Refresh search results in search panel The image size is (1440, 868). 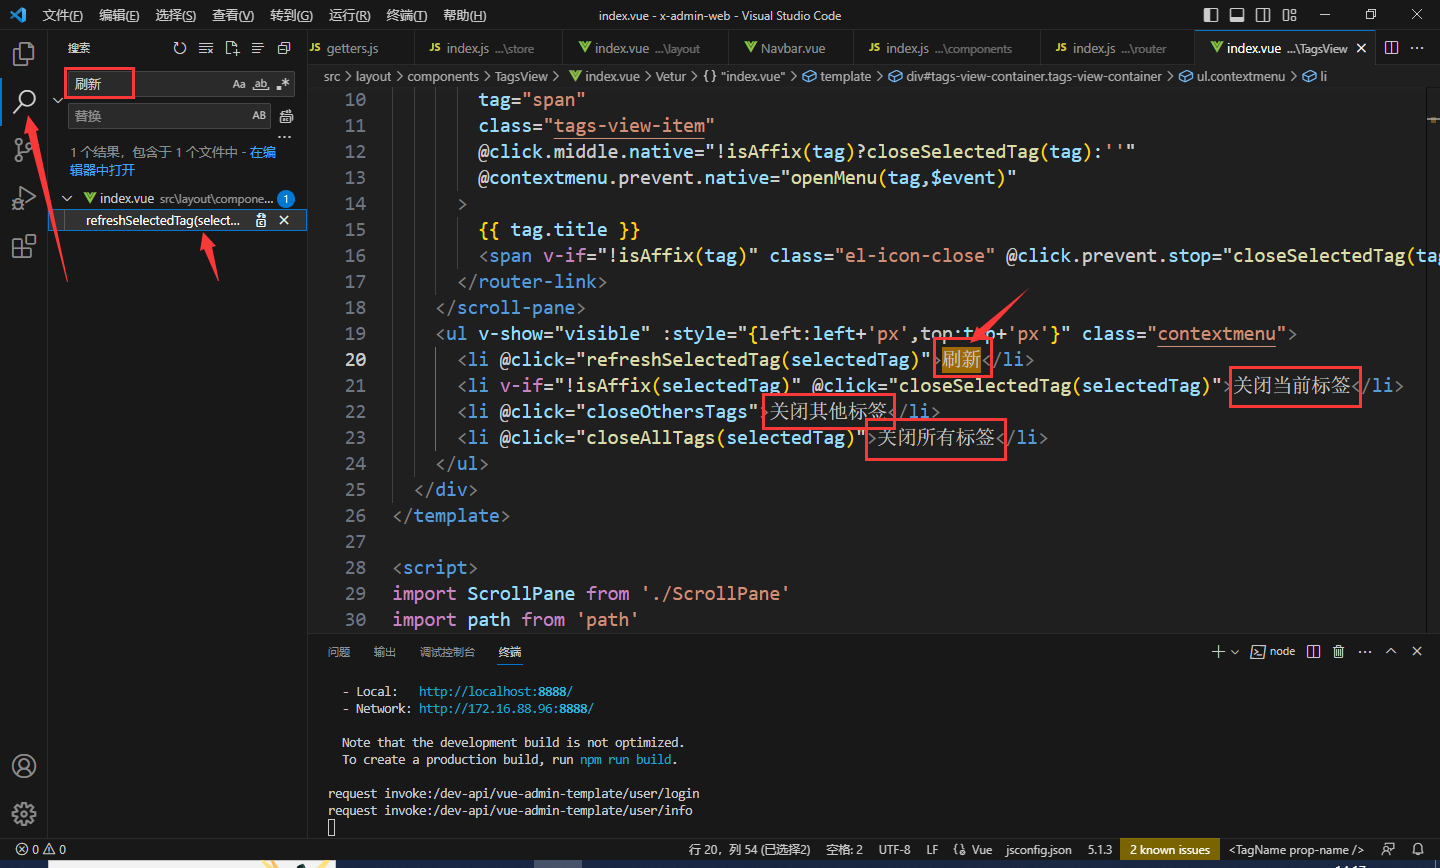pos(180,48)
